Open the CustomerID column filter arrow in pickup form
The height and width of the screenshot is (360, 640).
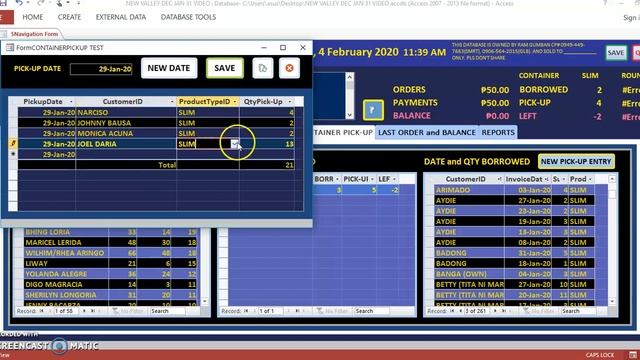(172, 102)
